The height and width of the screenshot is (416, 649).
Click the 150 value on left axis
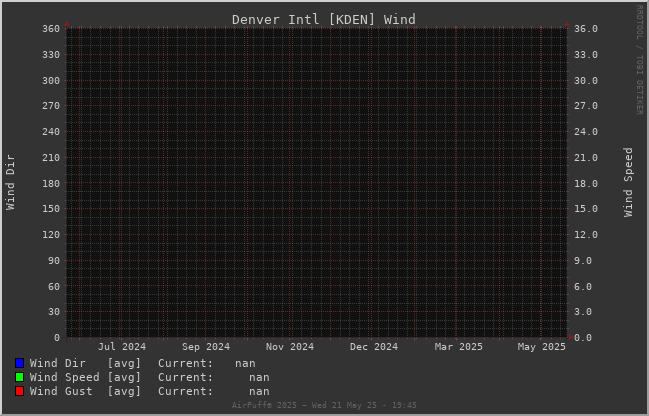51,209
